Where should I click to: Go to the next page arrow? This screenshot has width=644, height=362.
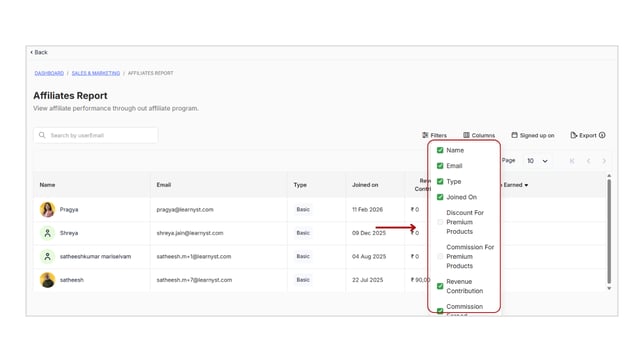(604, 161)
